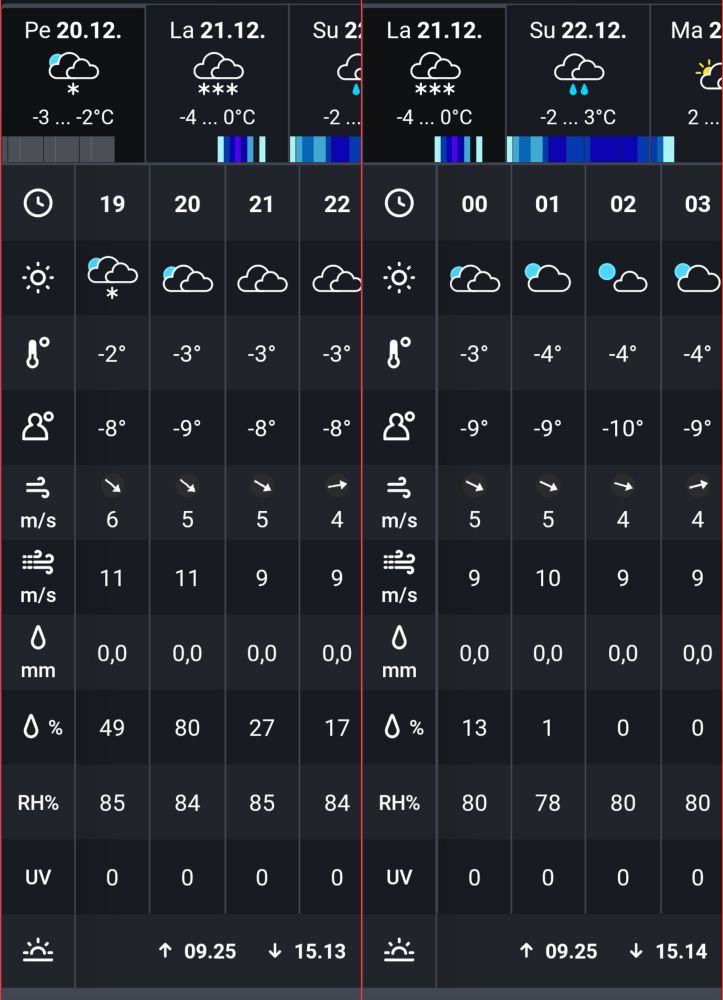Image resolution: width=723 pixels, height=1000 pixels.
Task: Tap the feels-like person icon in the 00–03 forecast
Action: pos(399,427)
